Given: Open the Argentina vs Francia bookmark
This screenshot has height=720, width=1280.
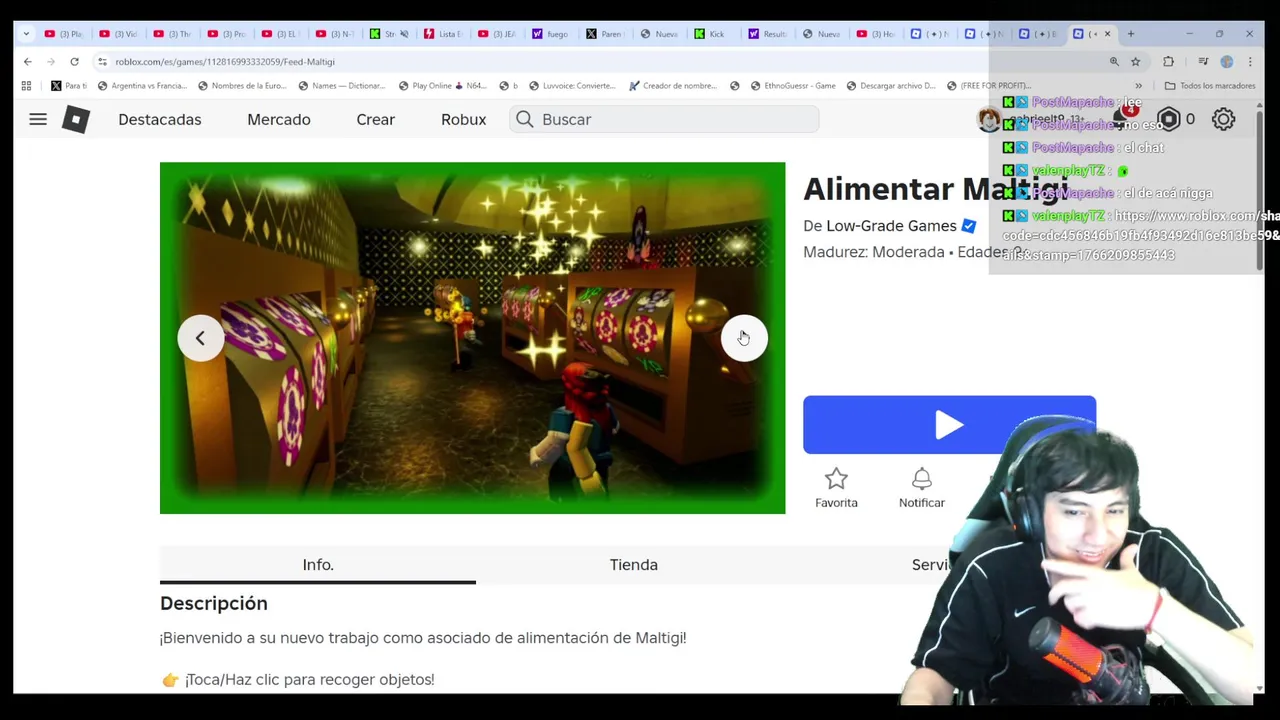Looking at the screenshot, I should pyautogui.click(x=142, y=85).
